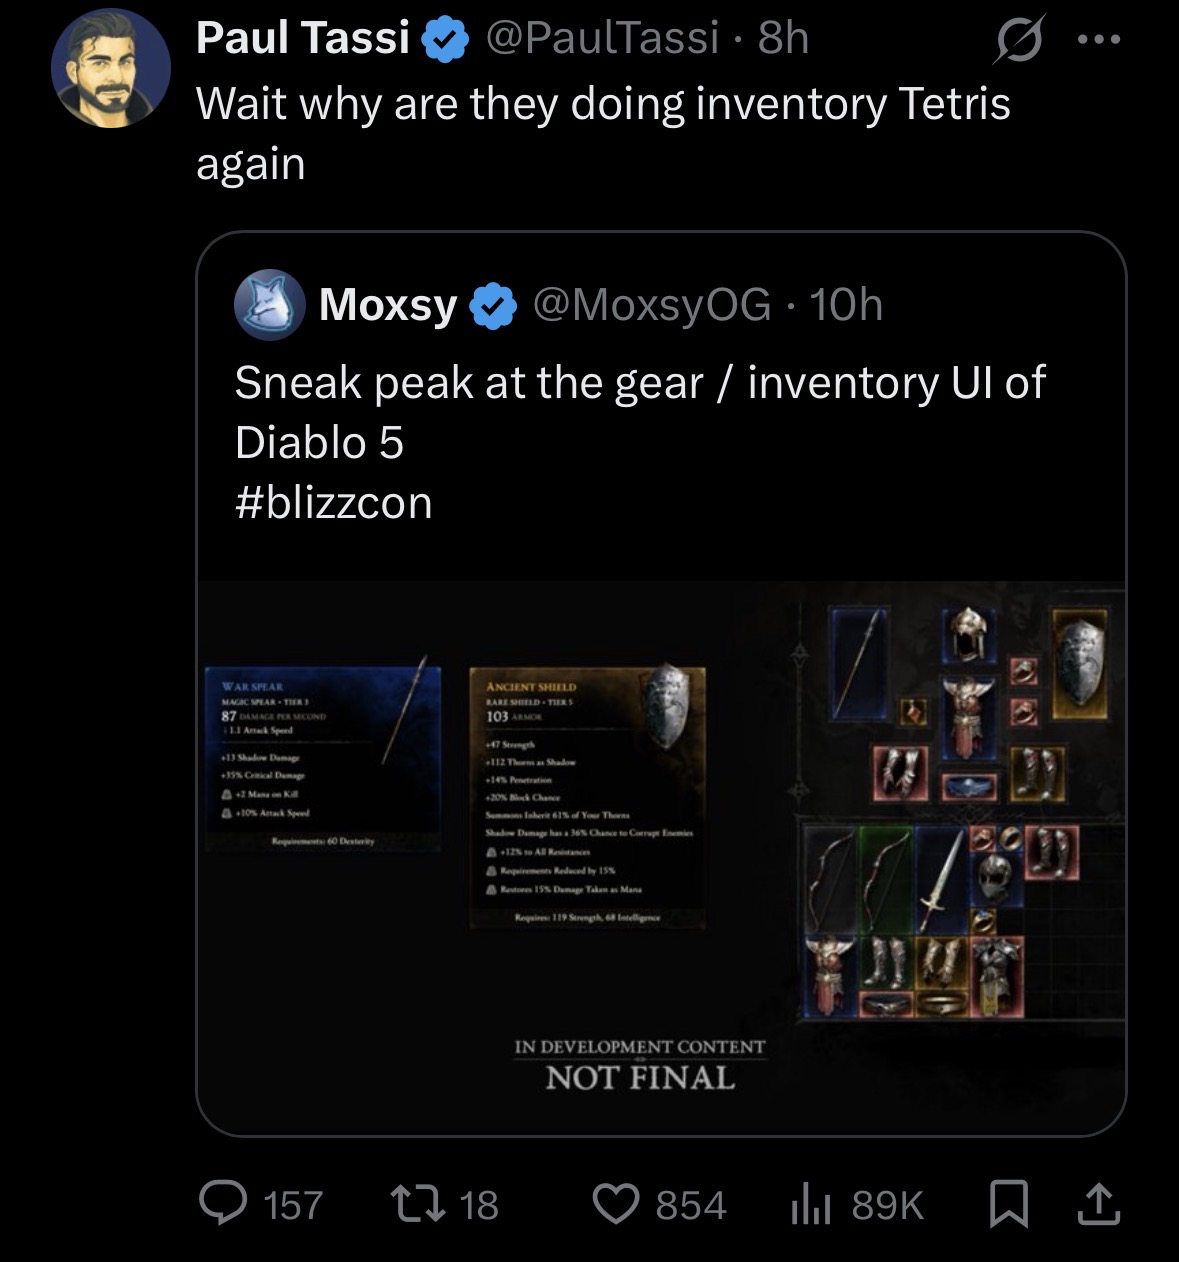
Task: Like the tweet with heart icon
Action: 617,1203
